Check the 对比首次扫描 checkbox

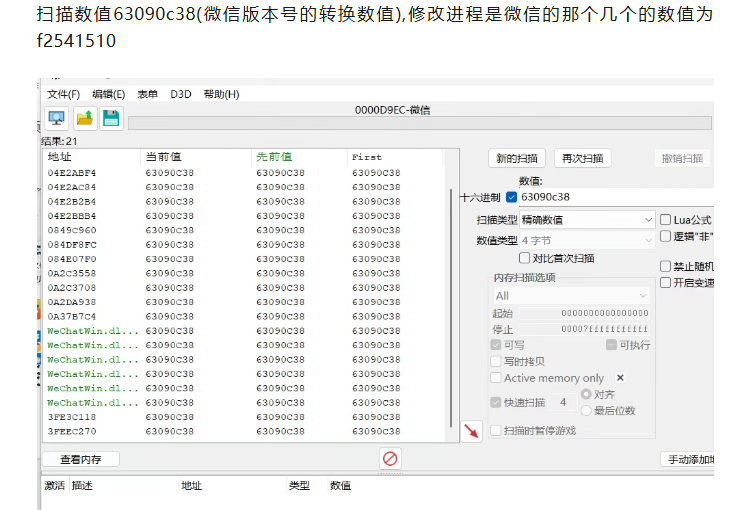pos(524,258)
